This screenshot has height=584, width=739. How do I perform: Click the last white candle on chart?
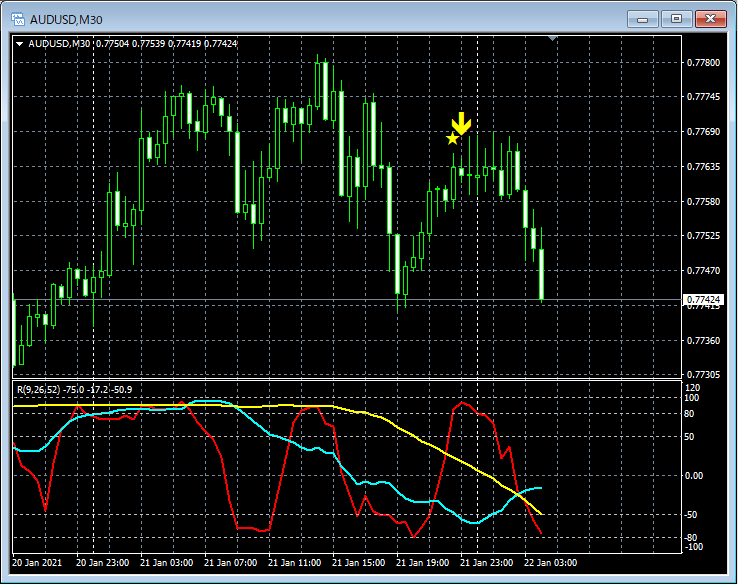click(541, 274)
